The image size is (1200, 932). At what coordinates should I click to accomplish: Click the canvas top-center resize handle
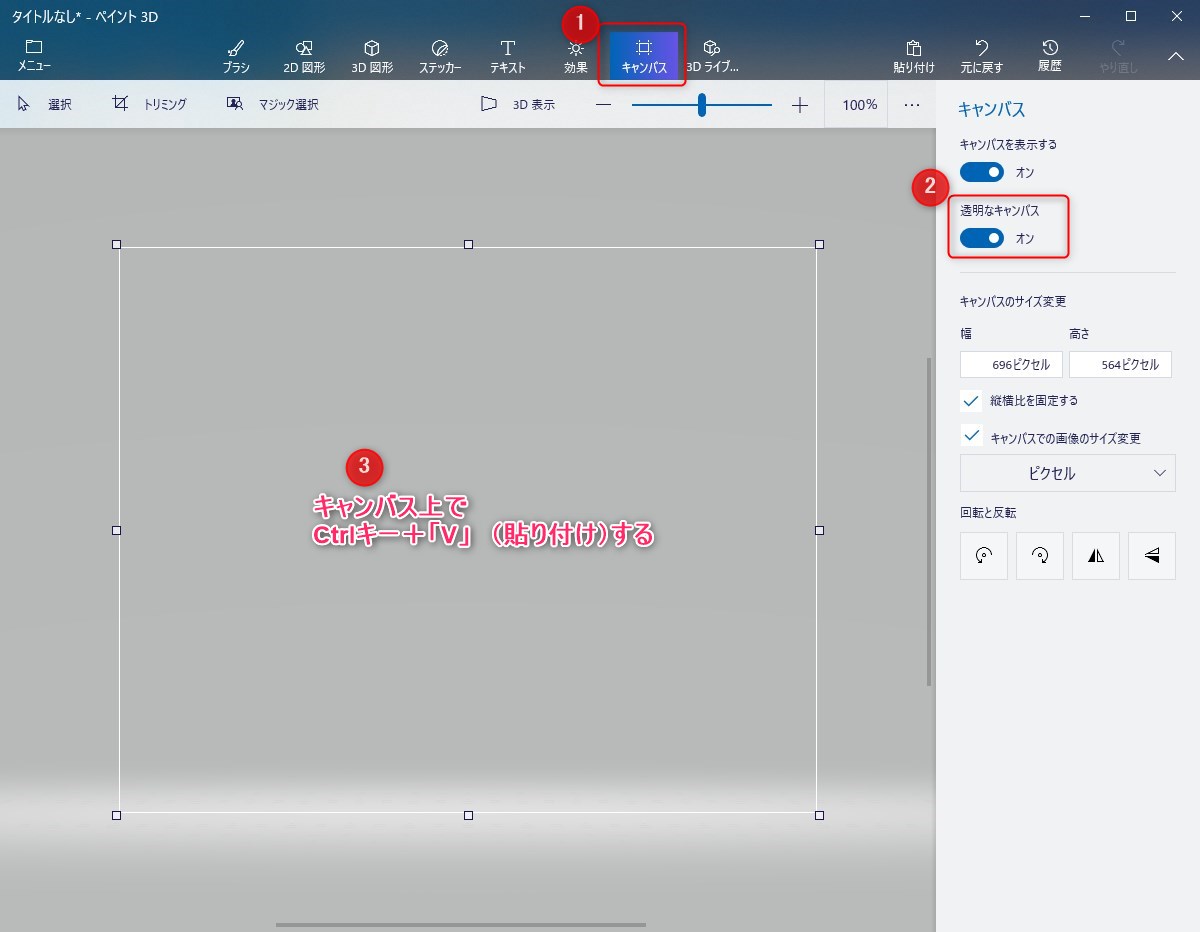(468, 244)
